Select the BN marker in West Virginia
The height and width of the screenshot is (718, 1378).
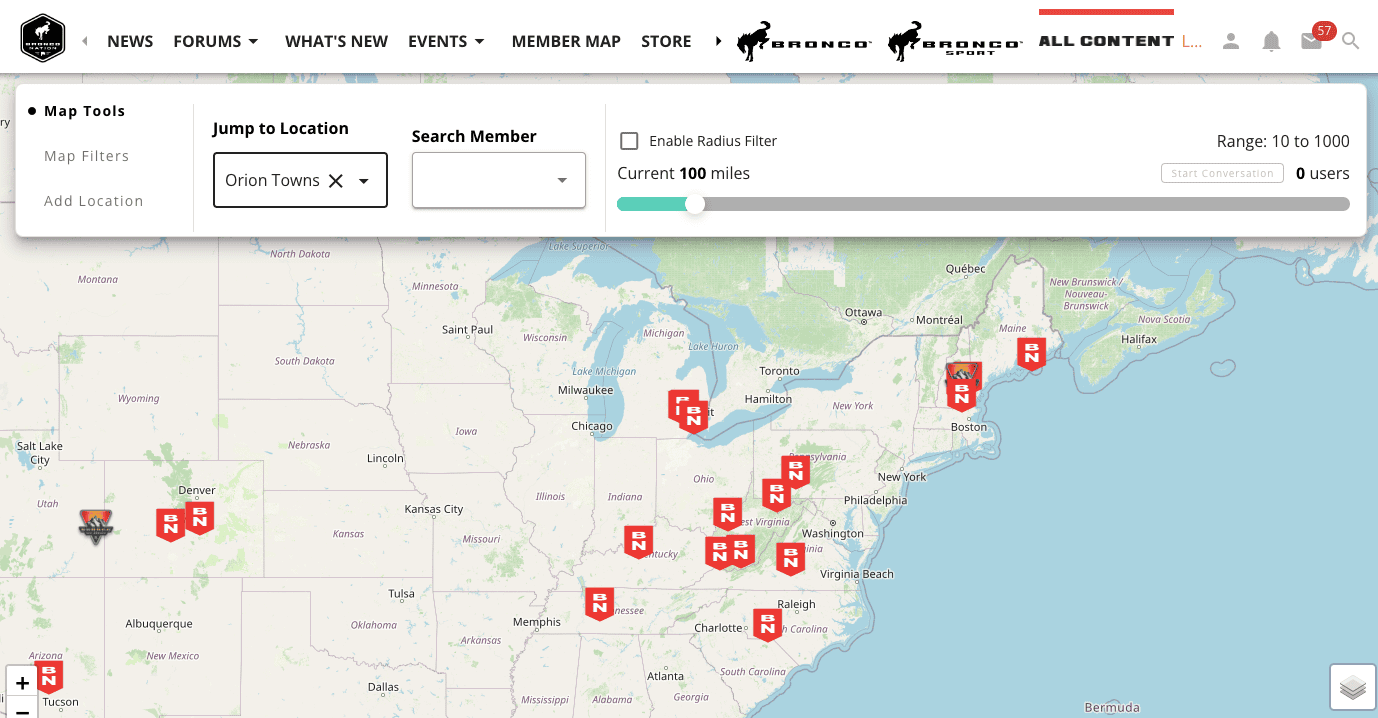728,514
